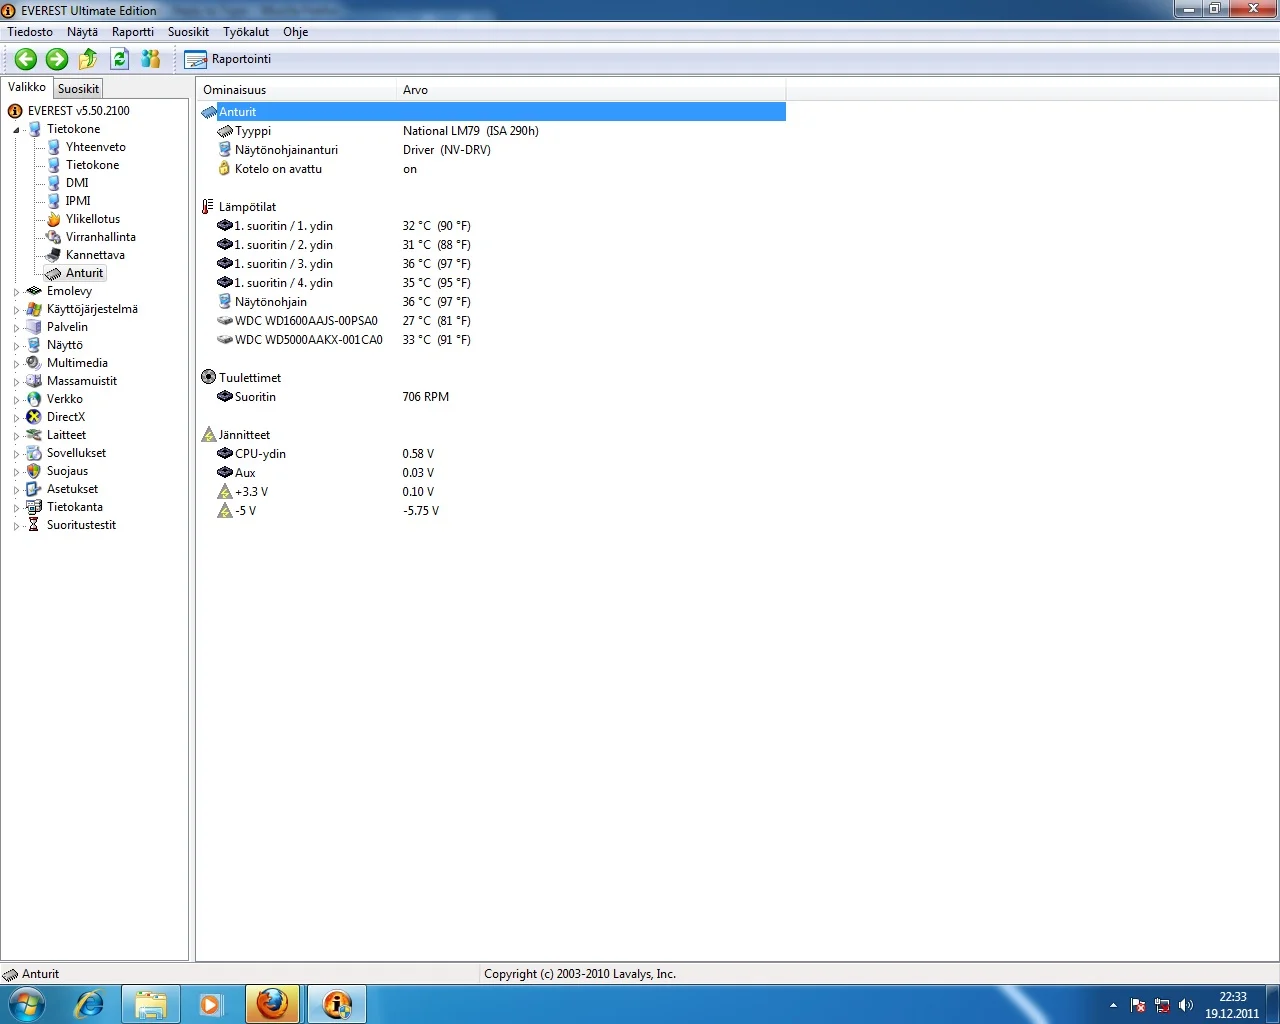Click the Up level arrow toolbar icon
This screenshot has height=1024, width=1280.
(88, 59)
